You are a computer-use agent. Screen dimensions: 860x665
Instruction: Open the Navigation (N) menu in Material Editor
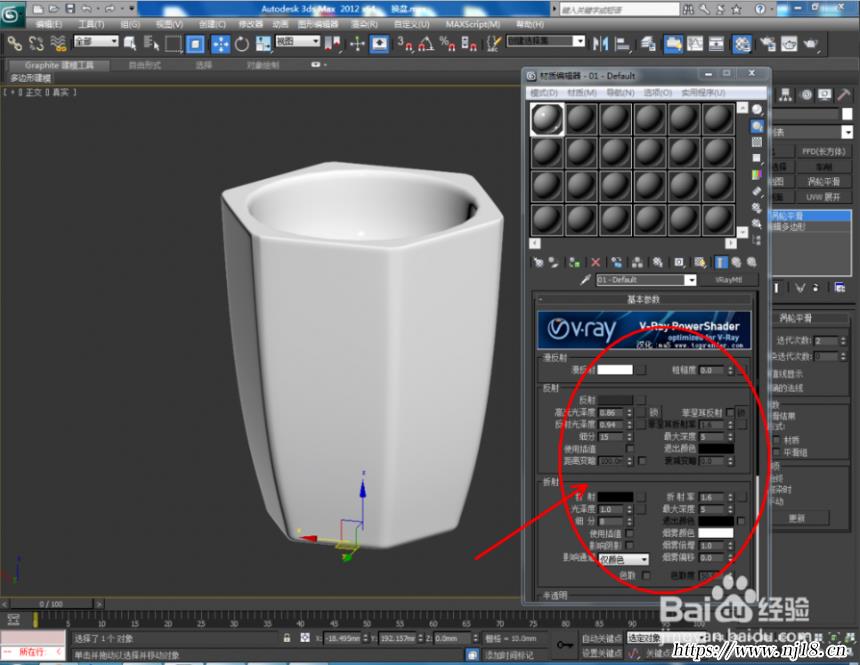[620, 93]
